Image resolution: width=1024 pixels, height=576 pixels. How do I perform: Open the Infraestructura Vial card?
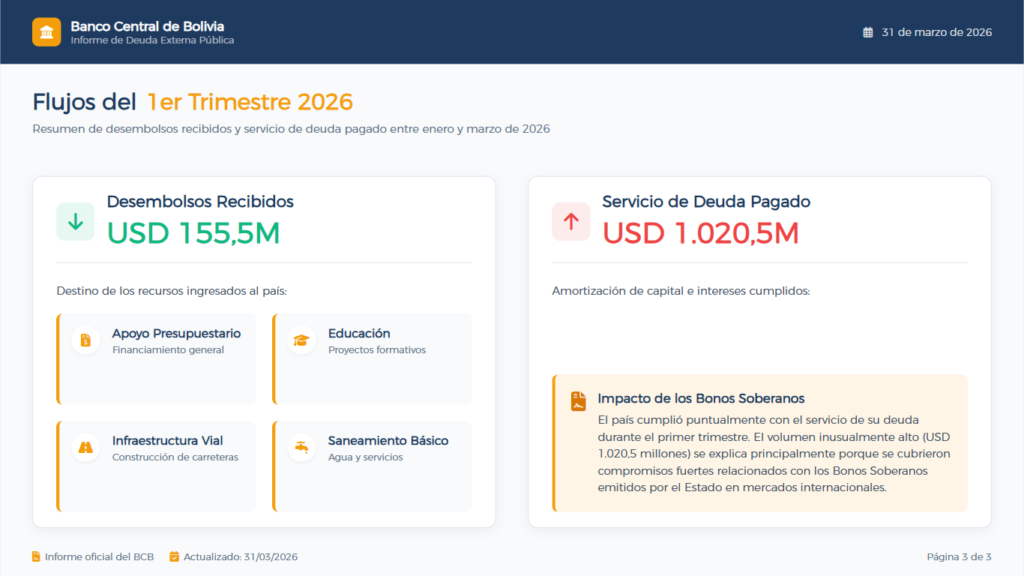(x=157, y=466)
